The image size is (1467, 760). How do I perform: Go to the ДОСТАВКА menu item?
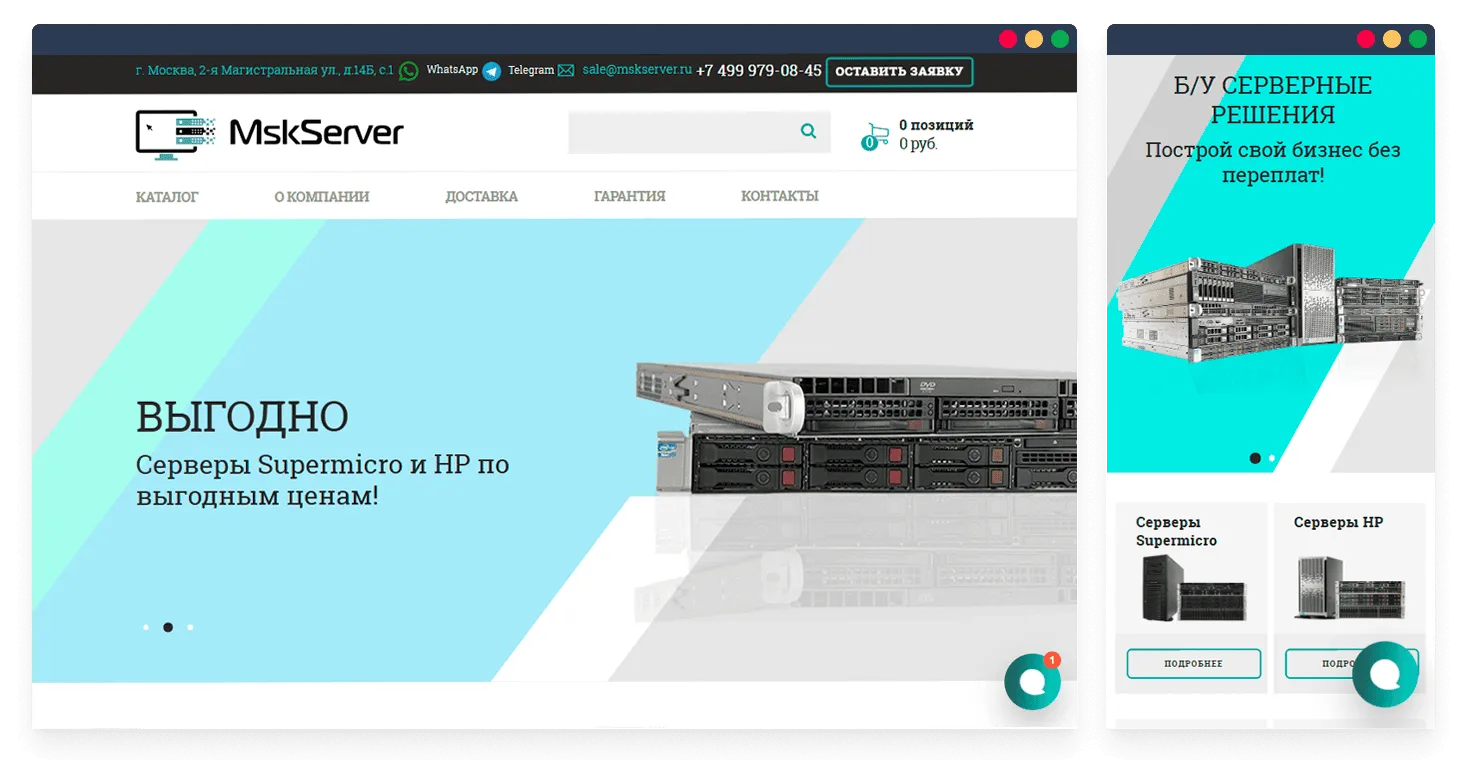pyautogui.click(x=481, y=196)
